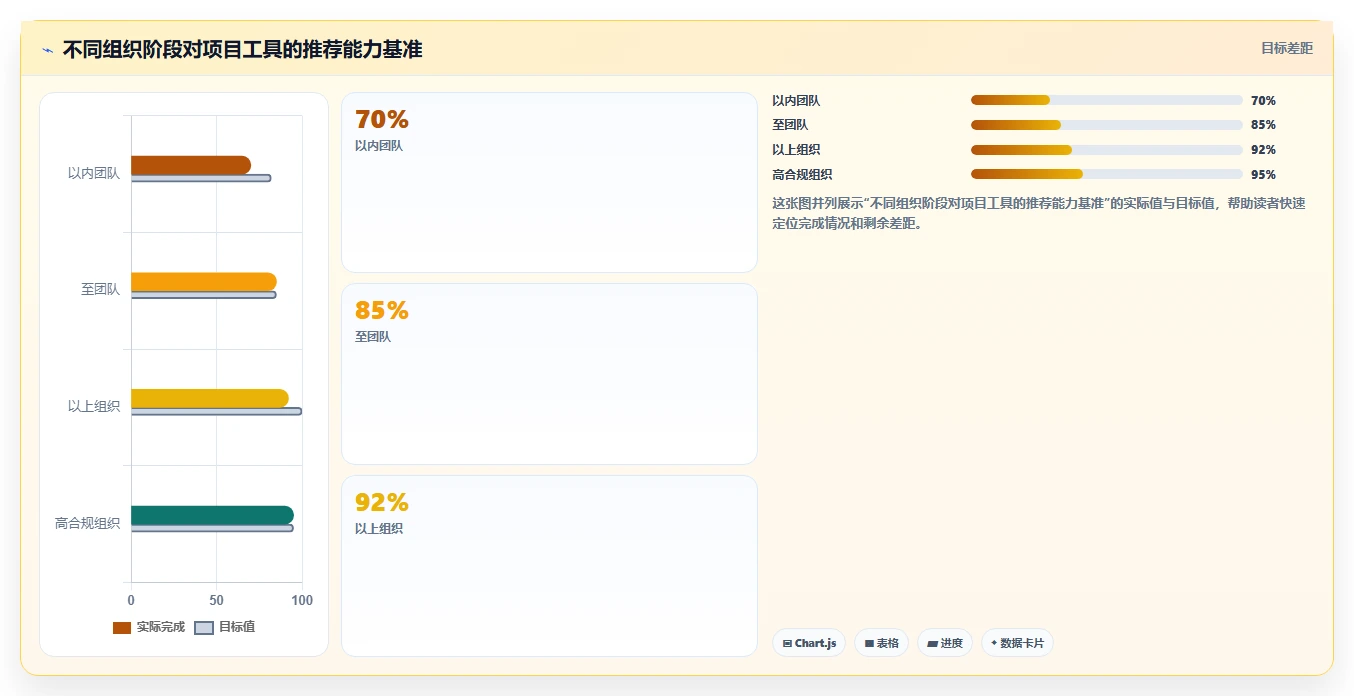
Task: Click the teal 高合规组织 actual bar in chart
Action: pyautogui.click(x=212, y=515)
